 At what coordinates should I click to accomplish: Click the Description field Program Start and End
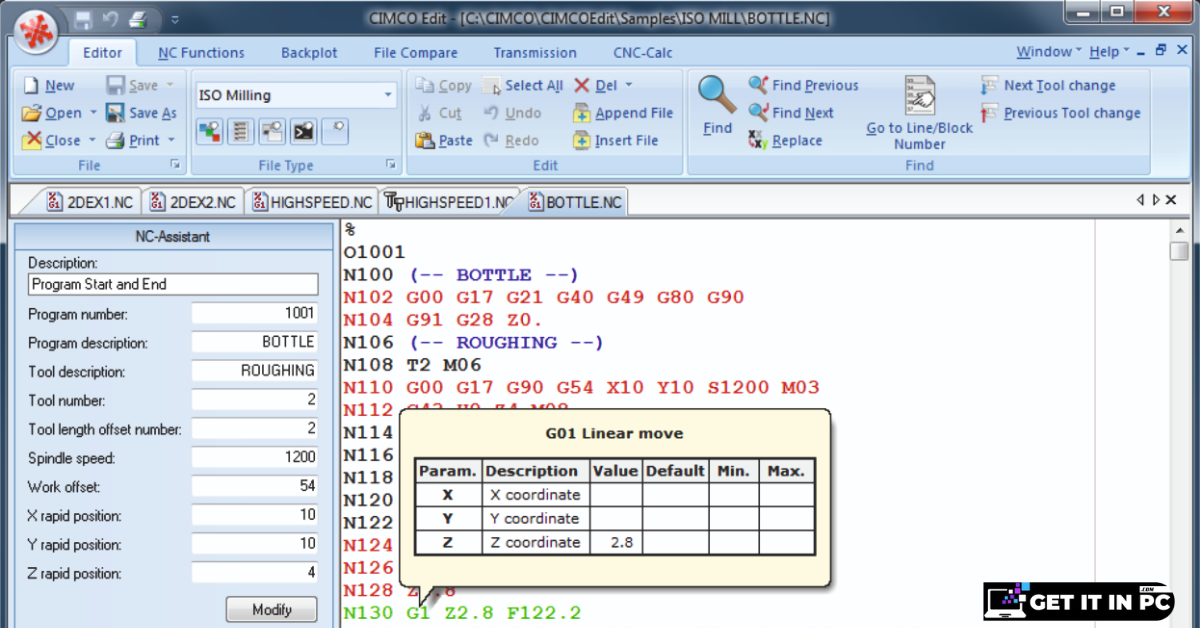173,284
